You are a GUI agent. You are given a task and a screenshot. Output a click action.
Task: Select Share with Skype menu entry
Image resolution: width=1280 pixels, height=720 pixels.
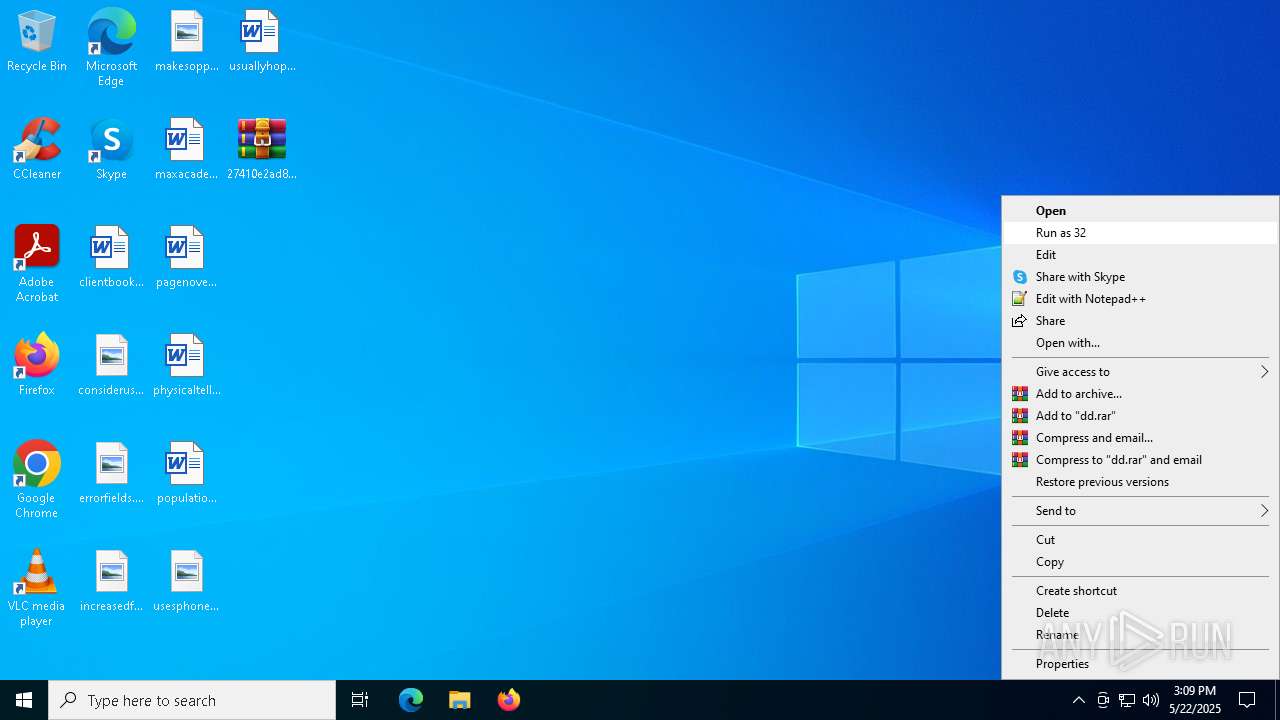(x=1140, y=276)
